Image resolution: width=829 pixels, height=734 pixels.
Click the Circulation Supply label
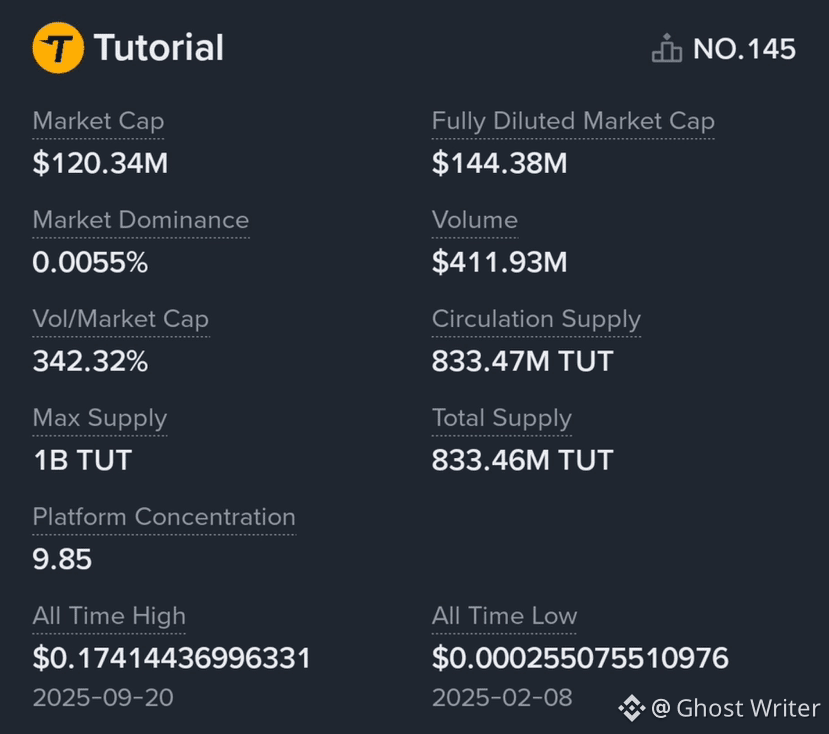[536, 319]
